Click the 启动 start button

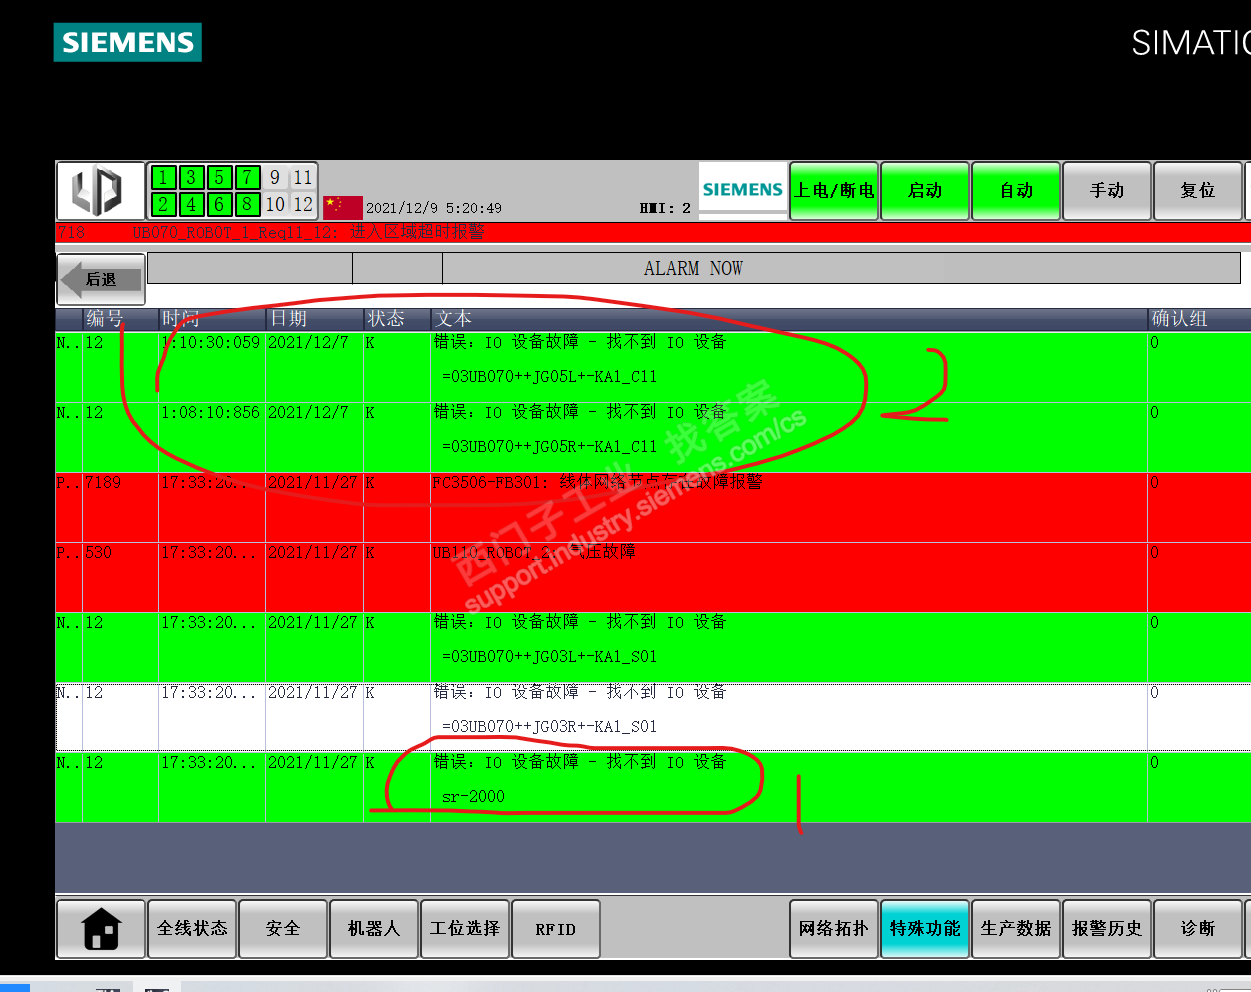pyautogui.click(x=925, y=191)
